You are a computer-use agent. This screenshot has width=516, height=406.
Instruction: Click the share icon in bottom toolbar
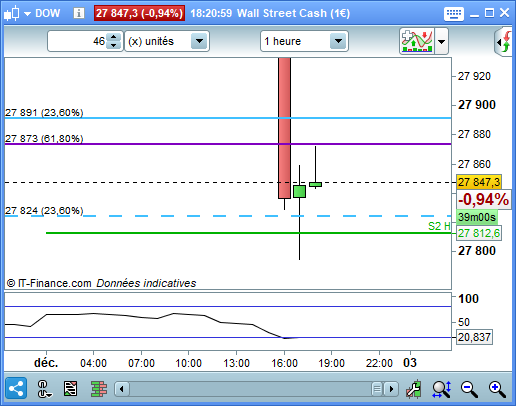(x=16, y=388)
